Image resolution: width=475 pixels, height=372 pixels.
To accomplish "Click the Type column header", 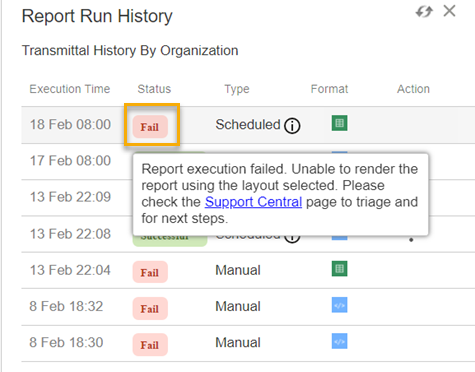I will (237, 89).
